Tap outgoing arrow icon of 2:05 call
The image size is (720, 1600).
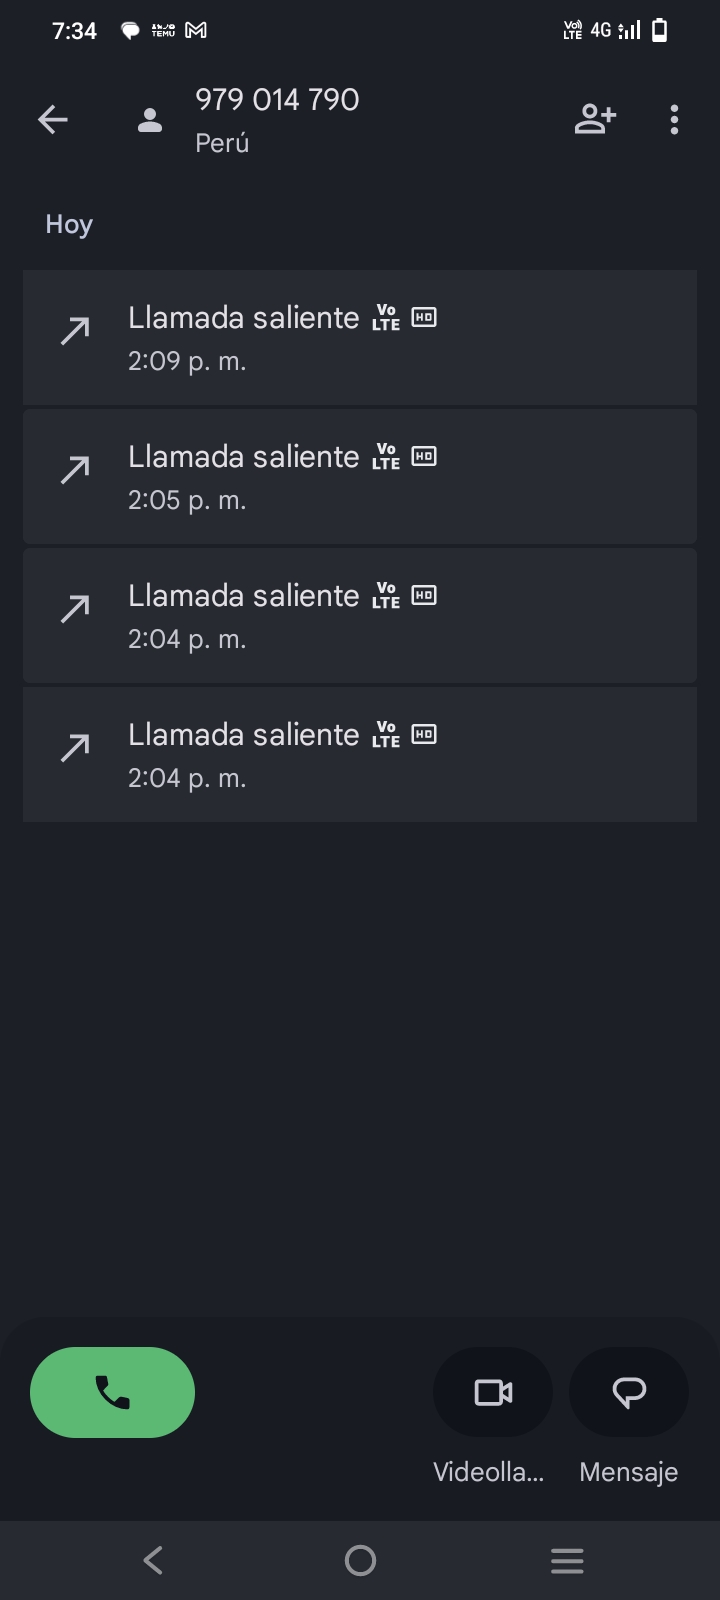[75, 470]
